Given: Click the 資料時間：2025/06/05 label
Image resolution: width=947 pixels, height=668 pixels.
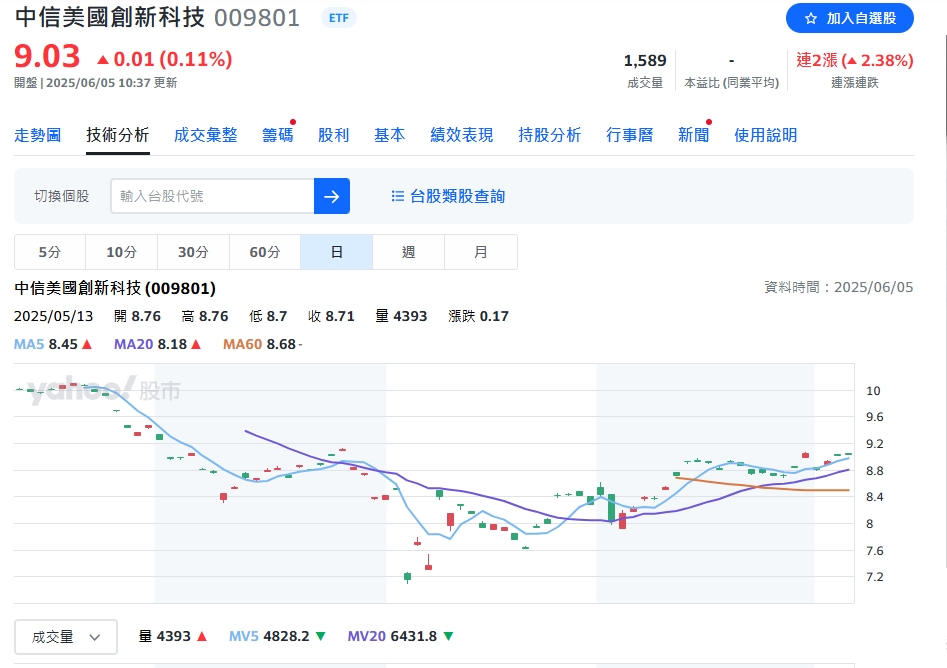Looking at the screenshot, I should point(839,287).
